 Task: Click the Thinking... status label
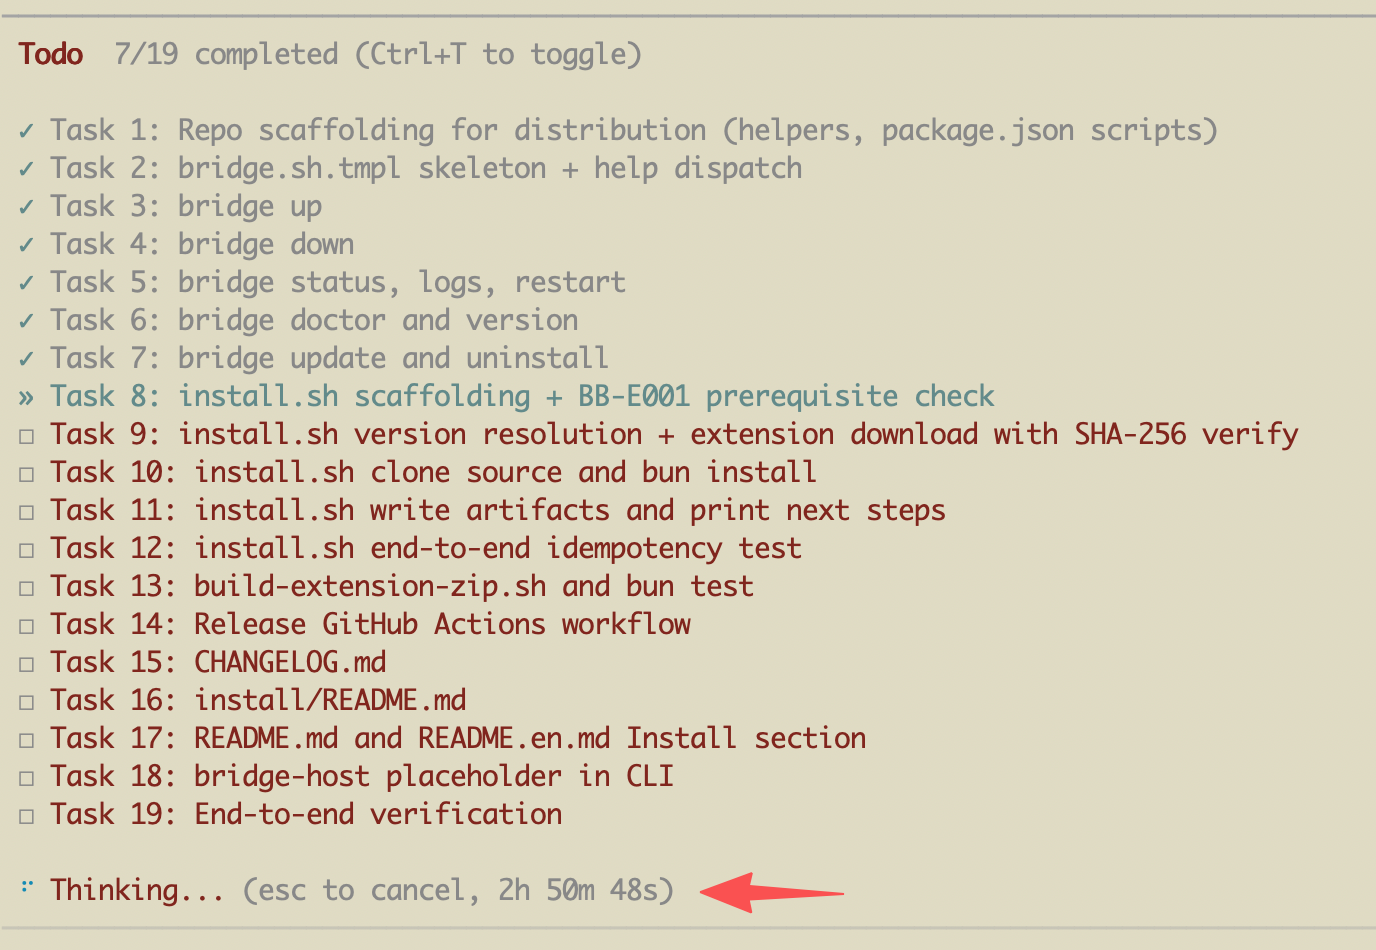pyautogui.click(x=137, y=890)
